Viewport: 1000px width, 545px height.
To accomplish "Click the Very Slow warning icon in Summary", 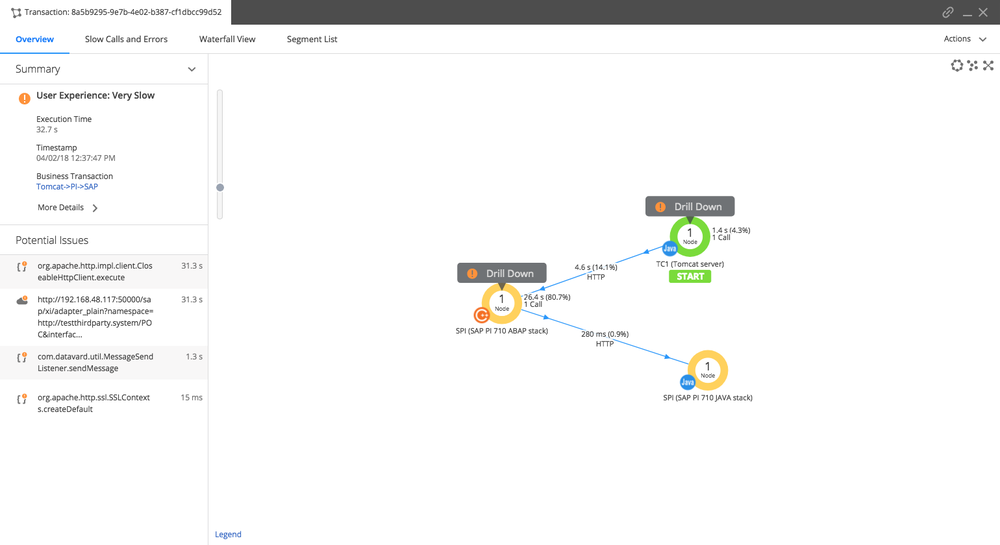I will coord(24,98).
